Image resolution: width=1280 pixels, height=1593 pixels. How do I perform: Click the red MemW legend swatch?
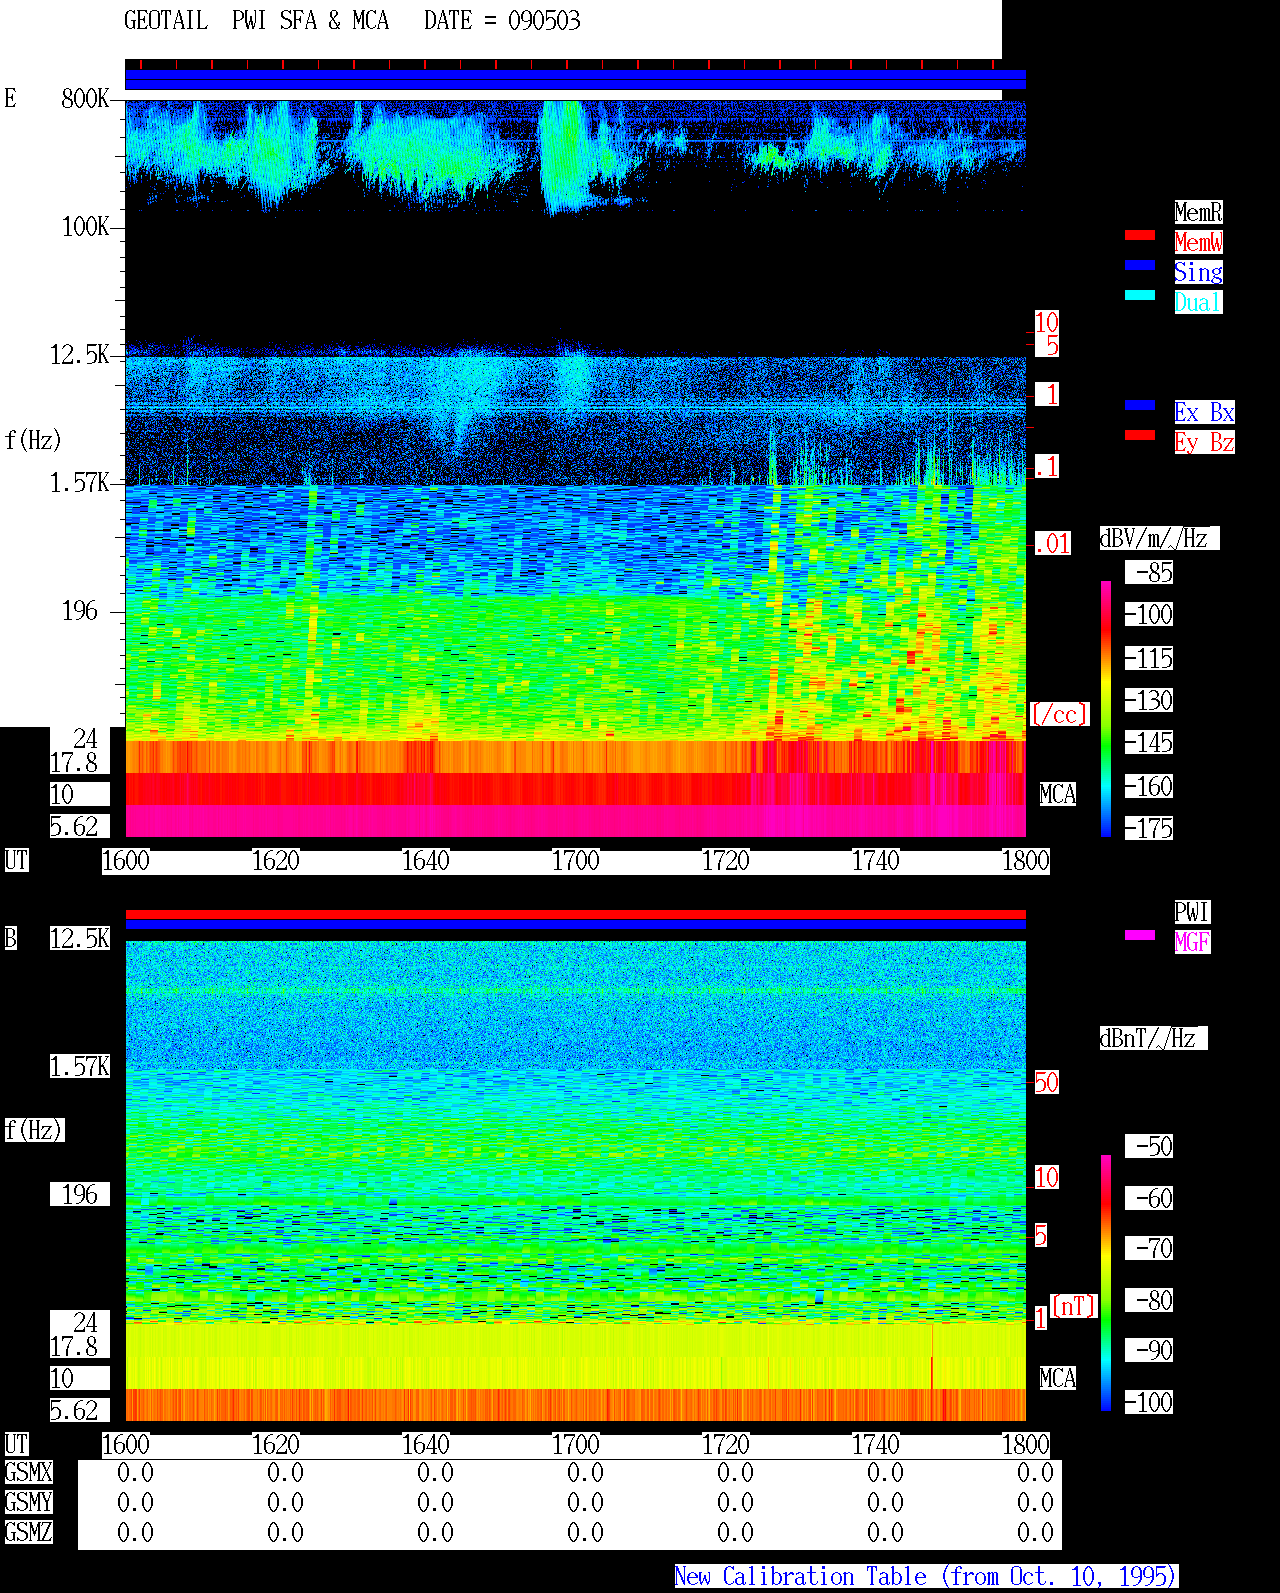(1140, 235)
